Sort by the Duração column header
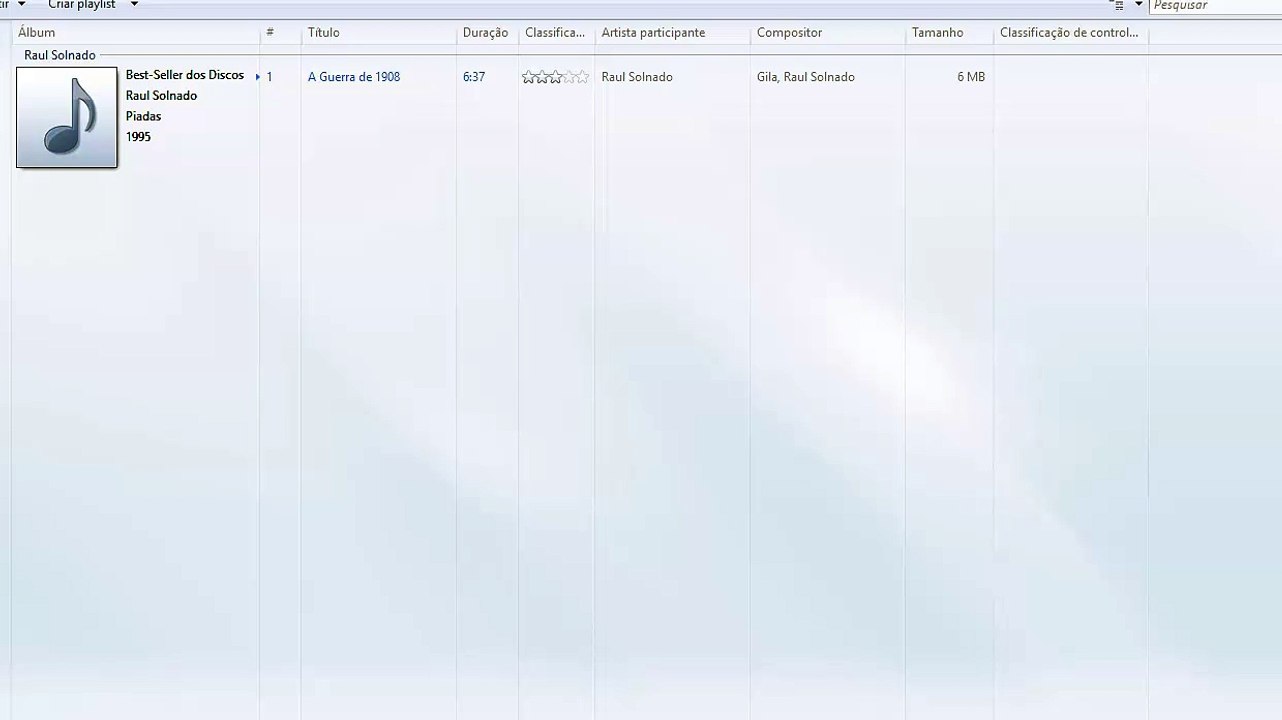The width and height of the screenshot is (1282, 720). (x=487, y=33)
